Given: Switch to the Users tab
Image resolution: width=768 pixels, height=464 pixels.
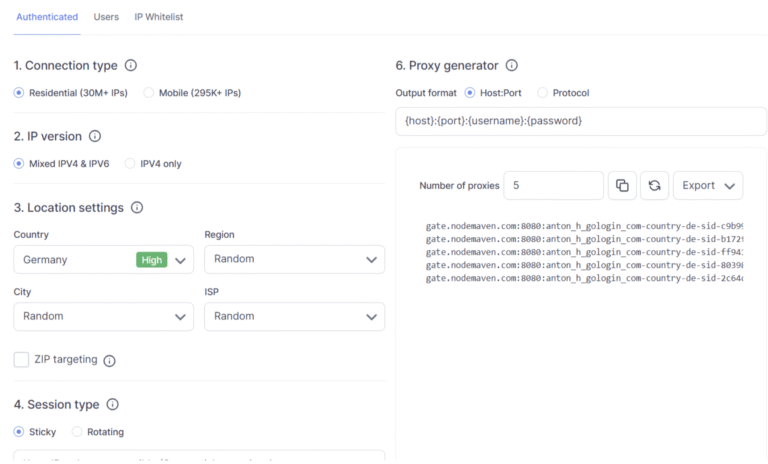Looking at the screenshot, I should click(x=106, y=17).
